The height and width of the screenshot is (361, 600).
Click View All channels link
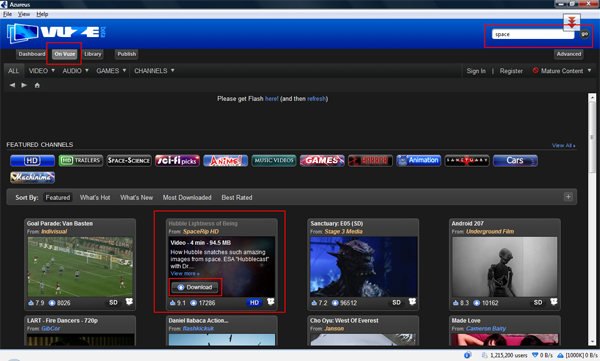pyautogui.click(x=563, y=145)
